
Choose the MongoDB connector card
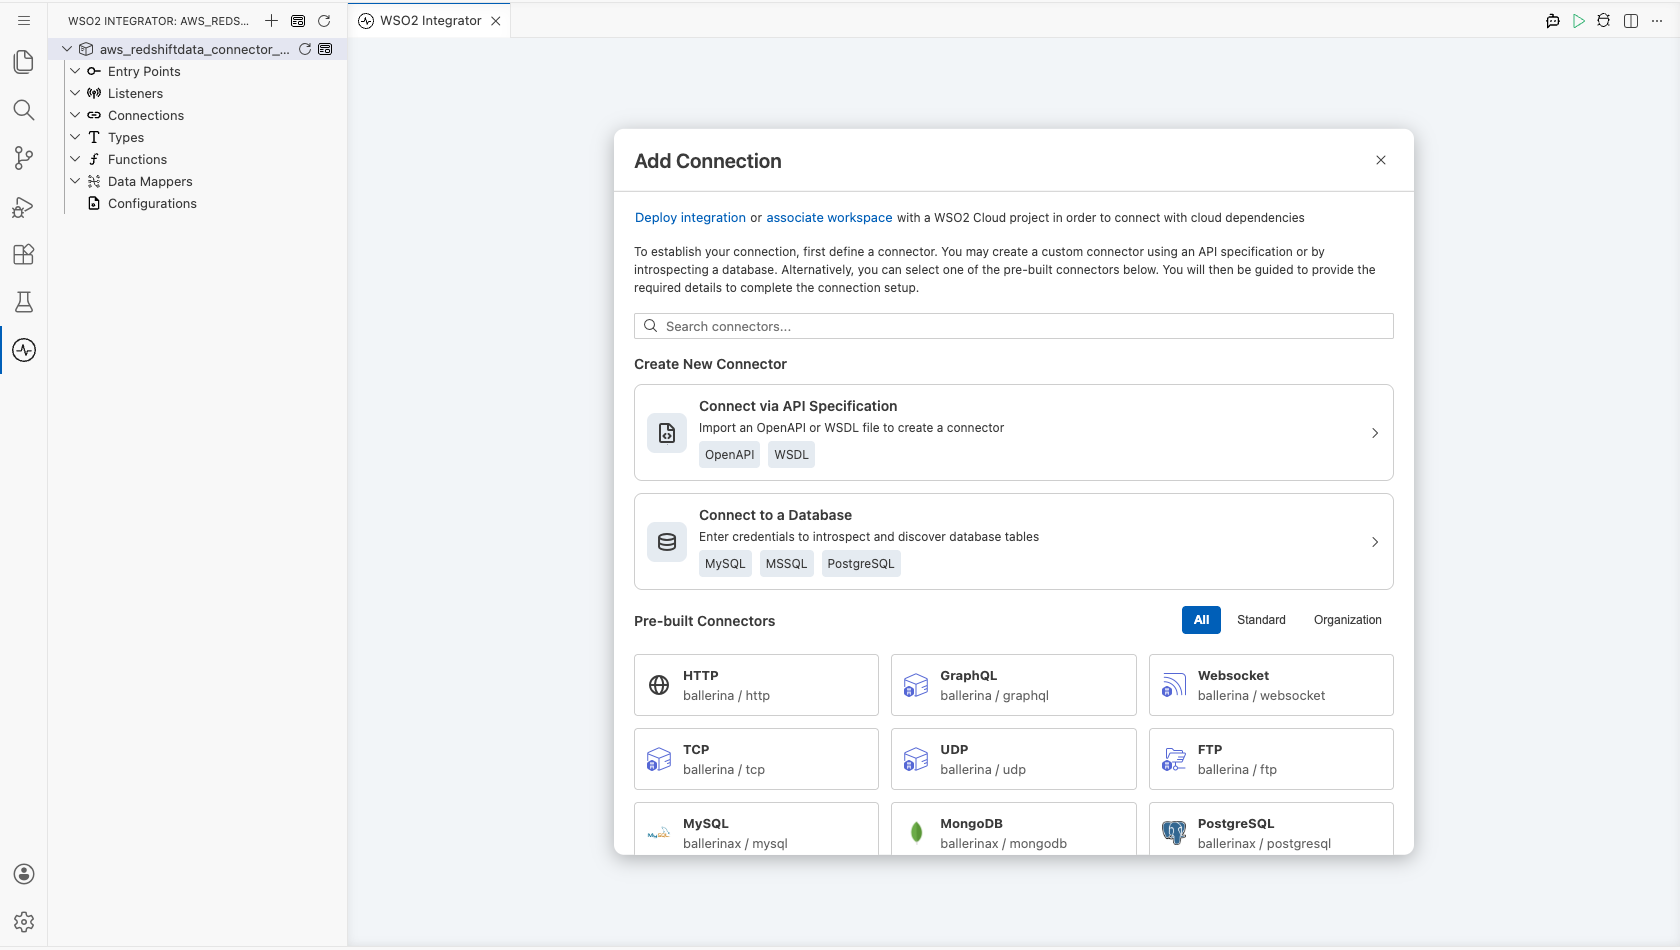coord(1013,829)
